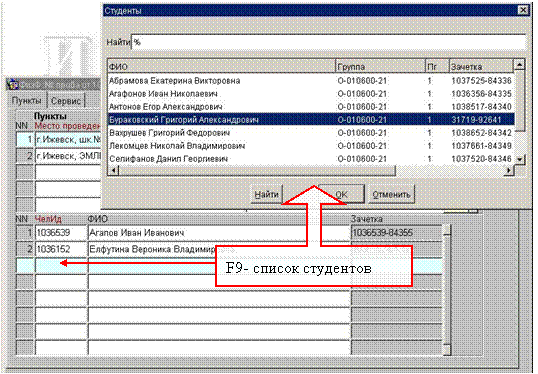Click the Зачетка column header in dialog

click(481, 67)
